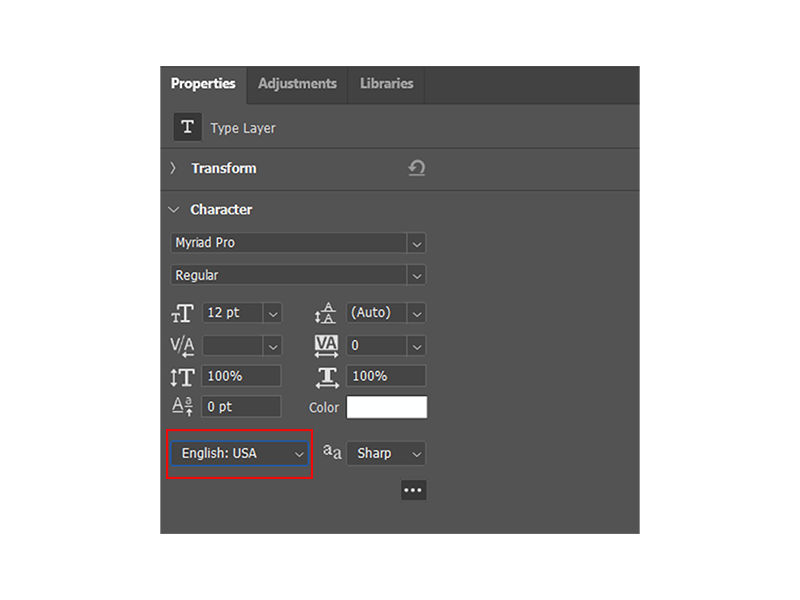Click the Type Layer thumbnail icon
Screen dimensions: 800x600
187,126
